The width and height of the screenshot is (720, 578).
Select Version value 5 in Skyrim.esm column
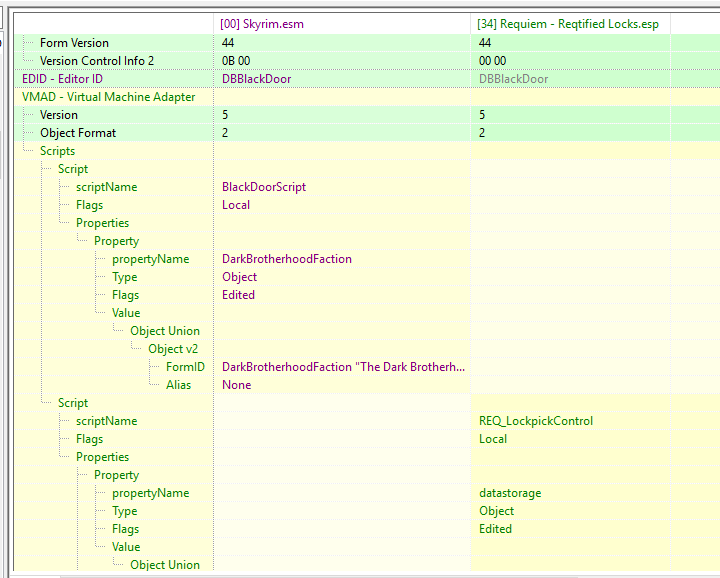(x=225, y=115)
